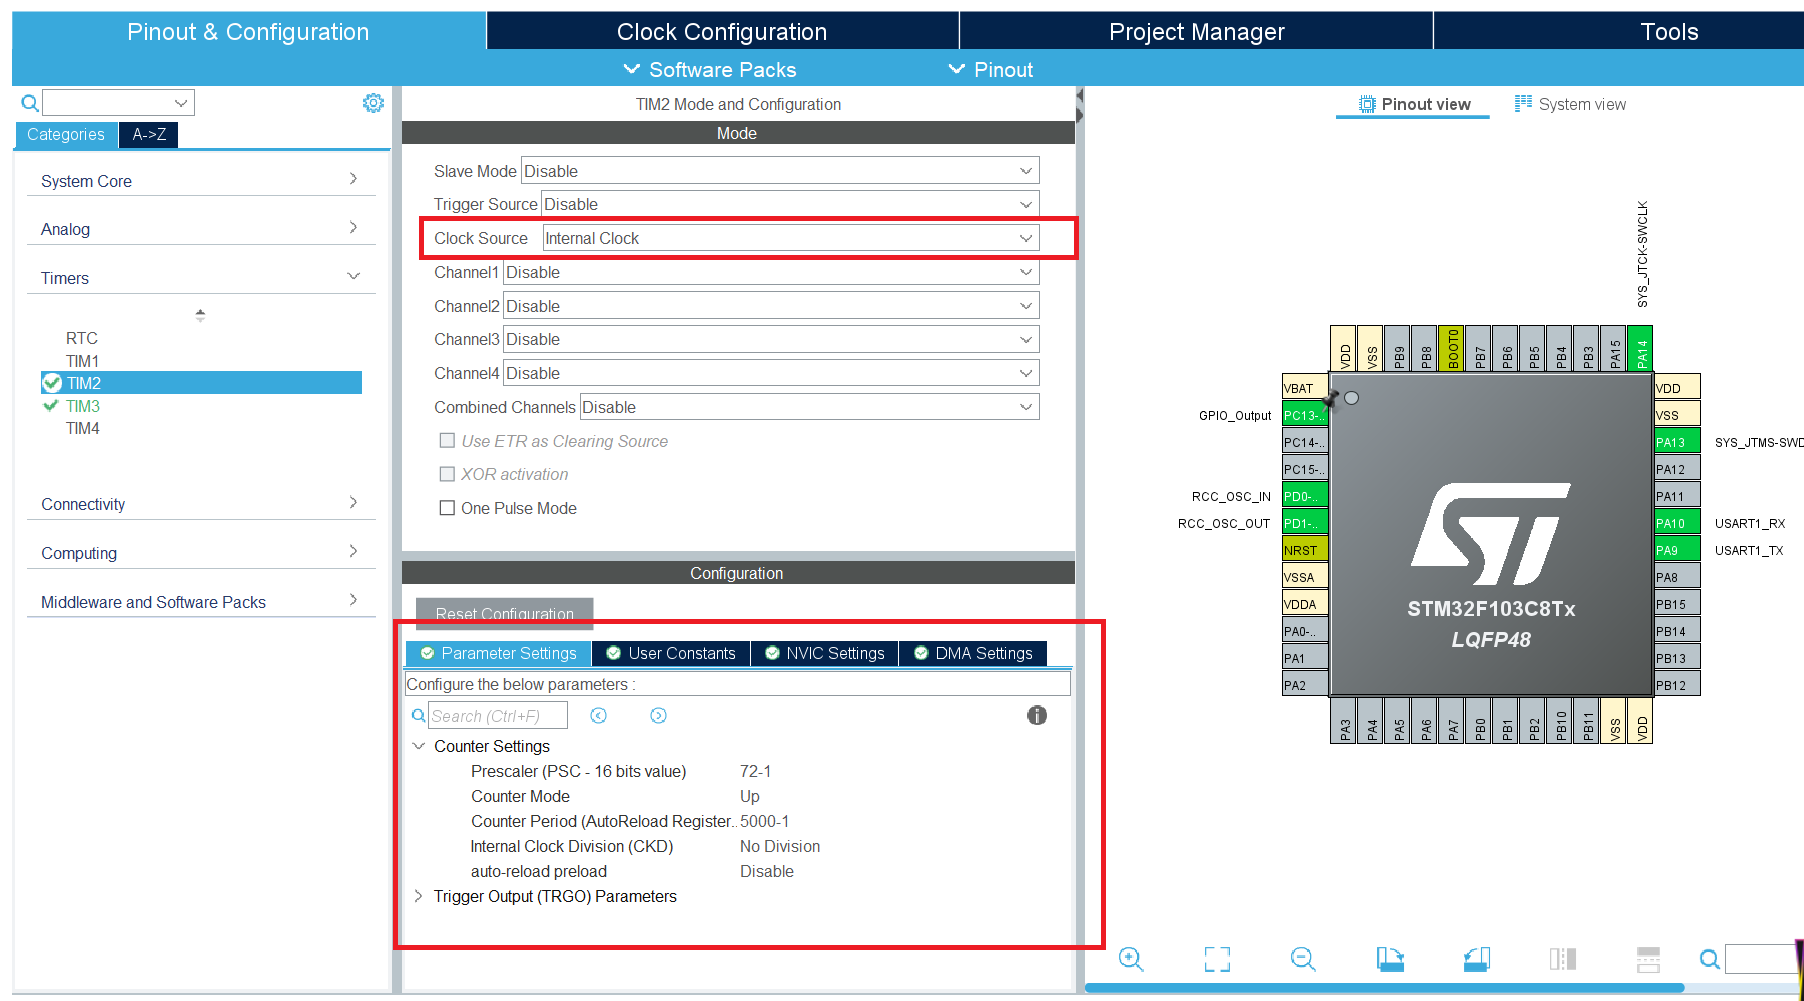Click the PA14 SWCLK pin
The width and height of the screenshot is (1804, 1001).
pos(1640,348)
